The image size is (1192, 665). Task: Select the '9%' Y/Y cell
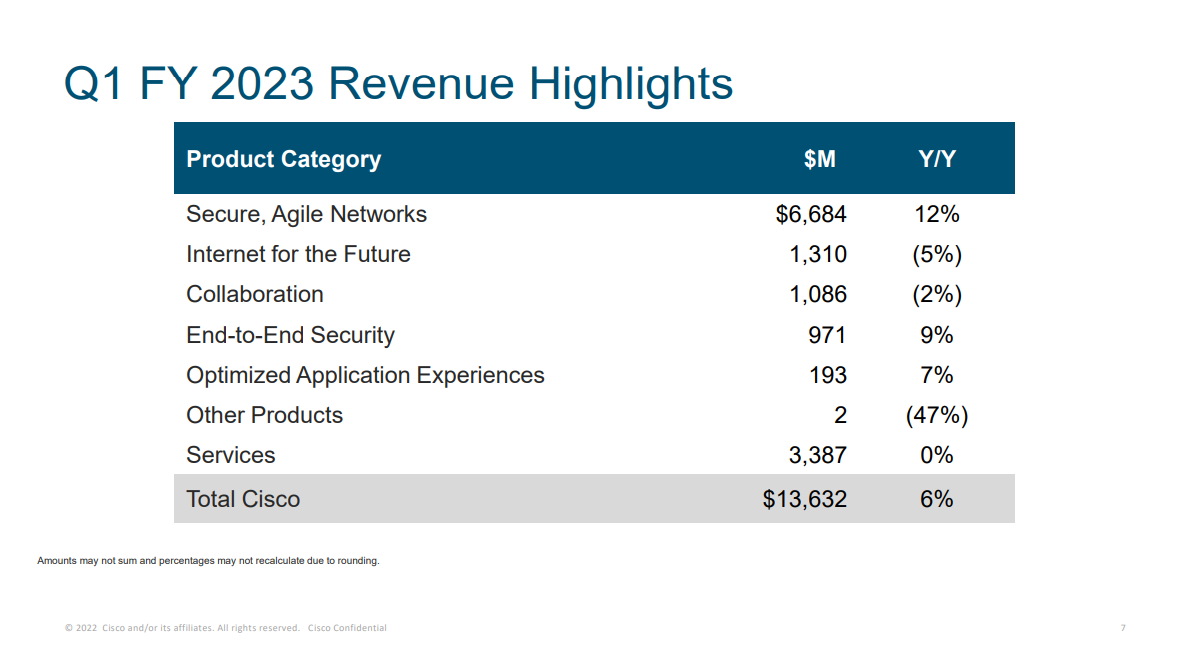(x=937, y=335)
